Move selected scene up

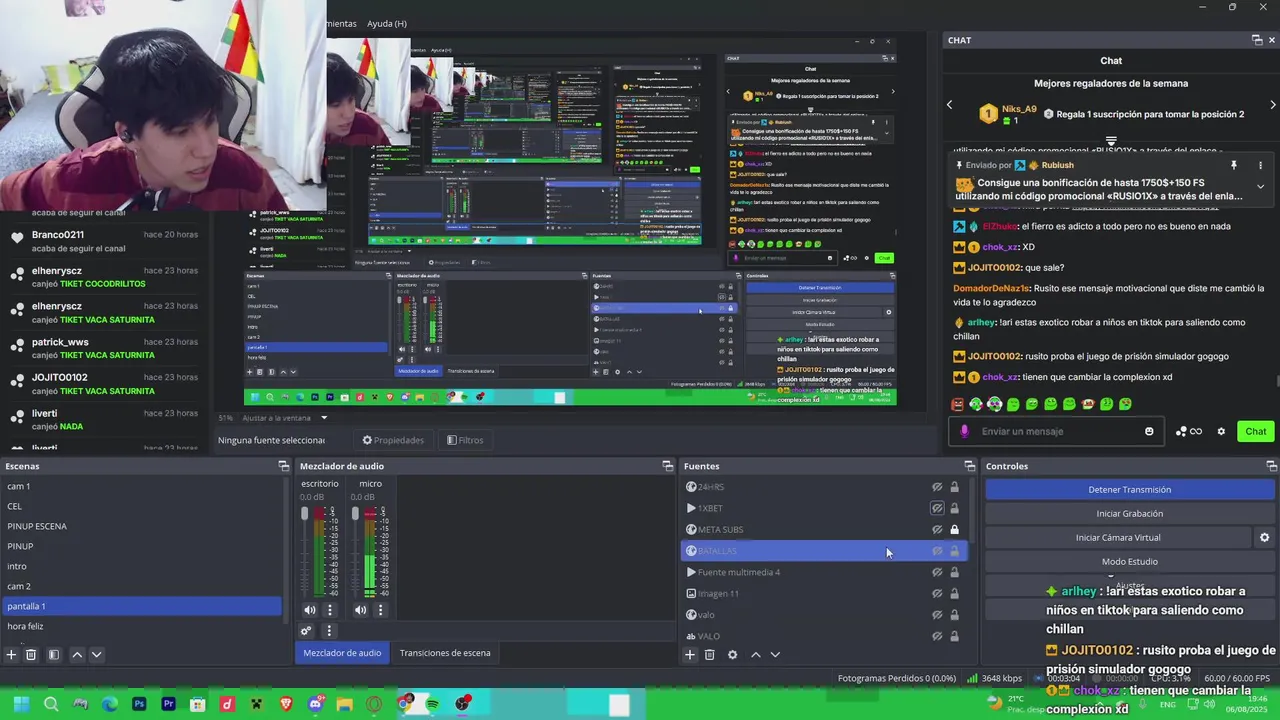pyautogui.click(x=77, y=655)
